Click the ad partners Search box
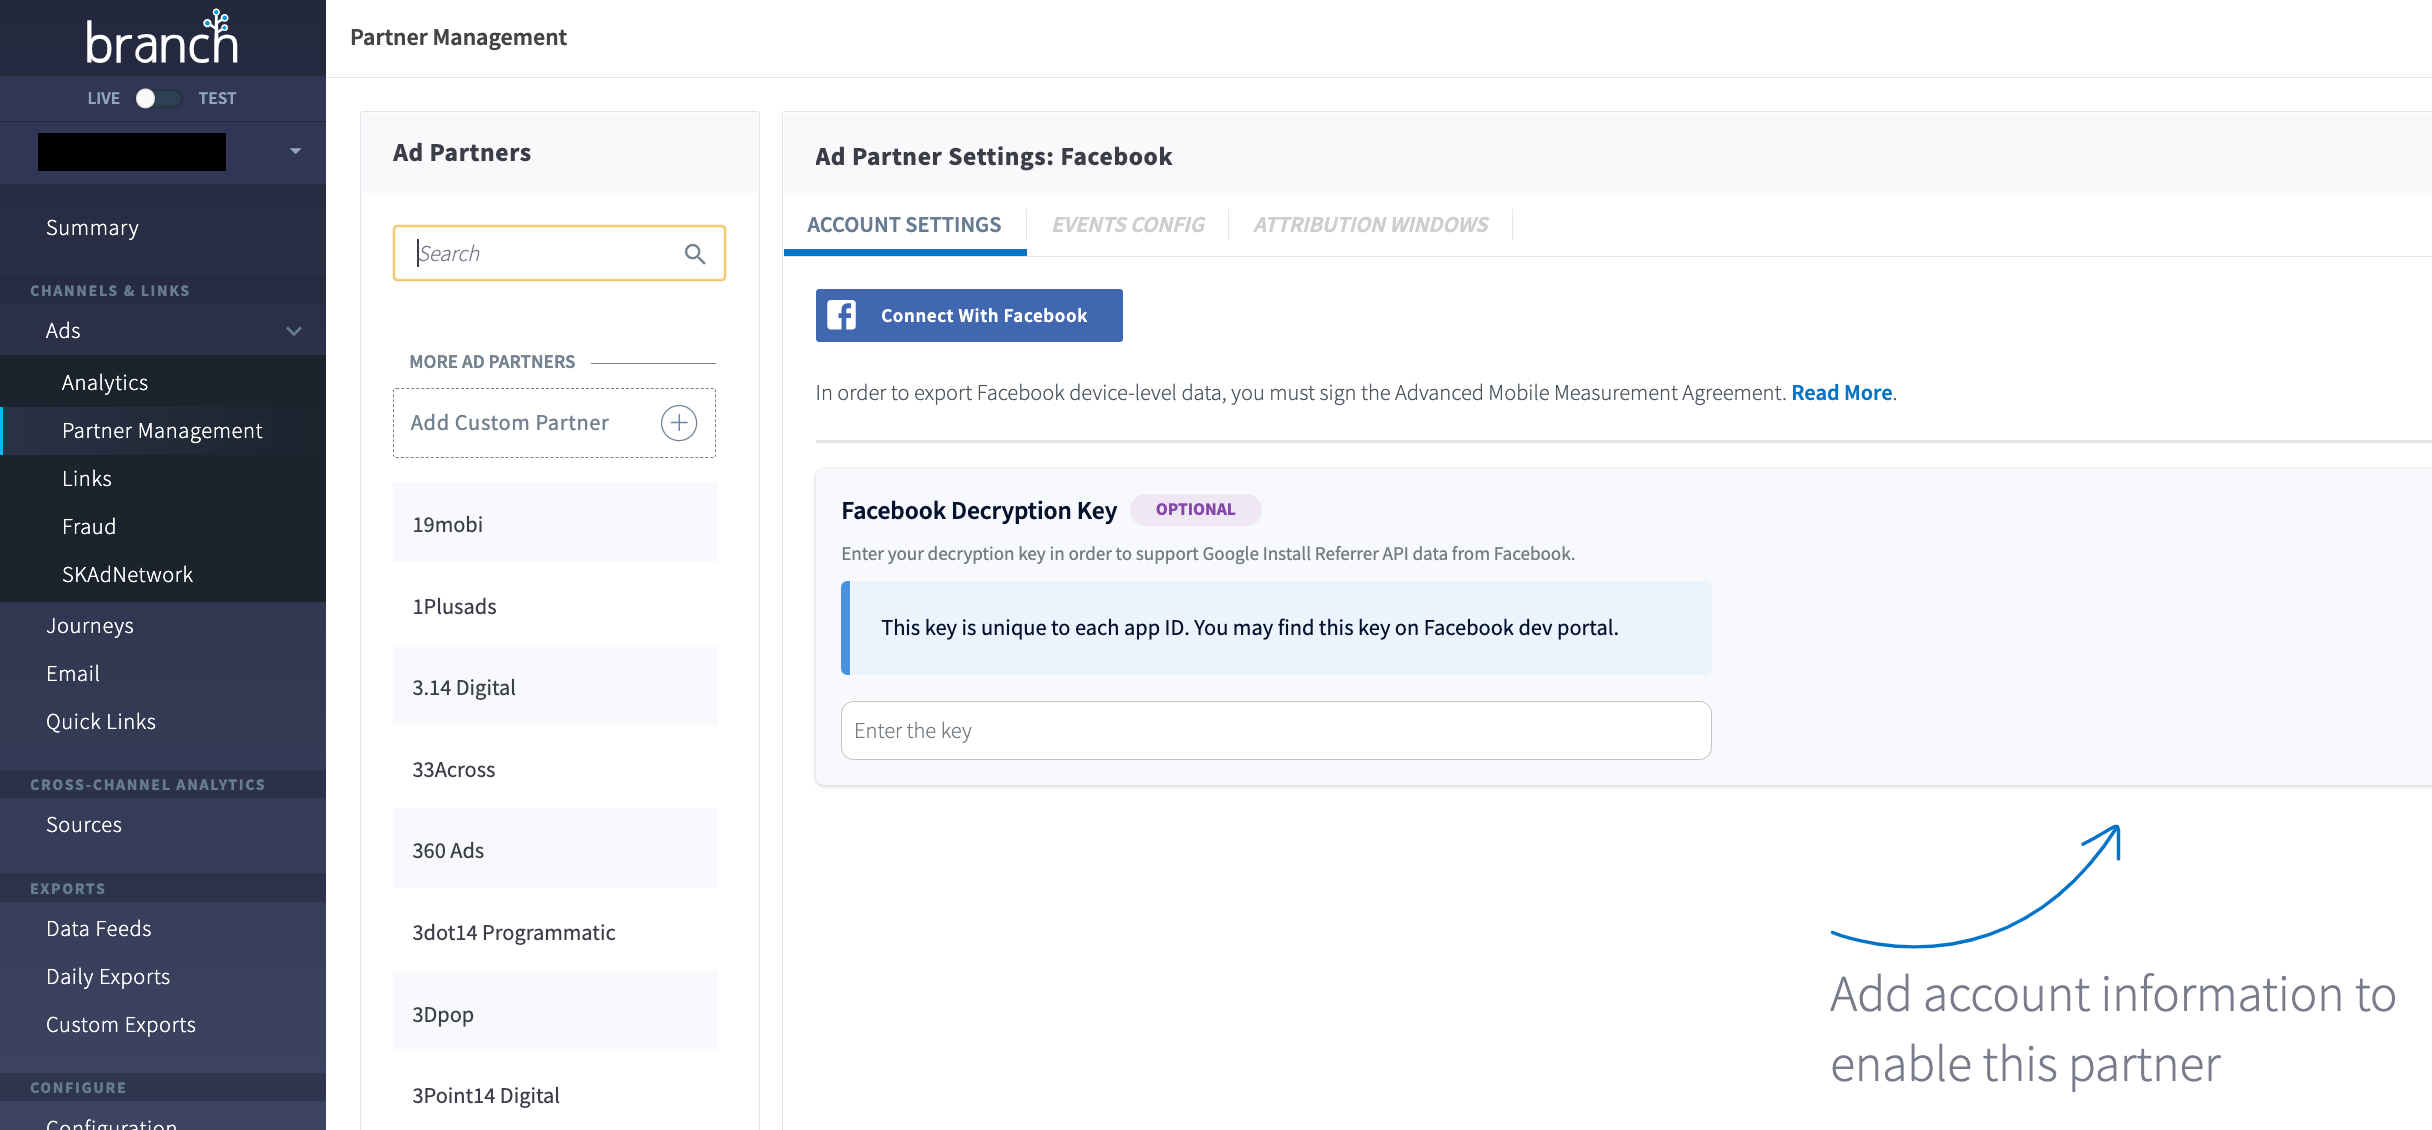The height and width of the screenshot is (1130, 2432). pyautogui.click(x=545, y=254)
